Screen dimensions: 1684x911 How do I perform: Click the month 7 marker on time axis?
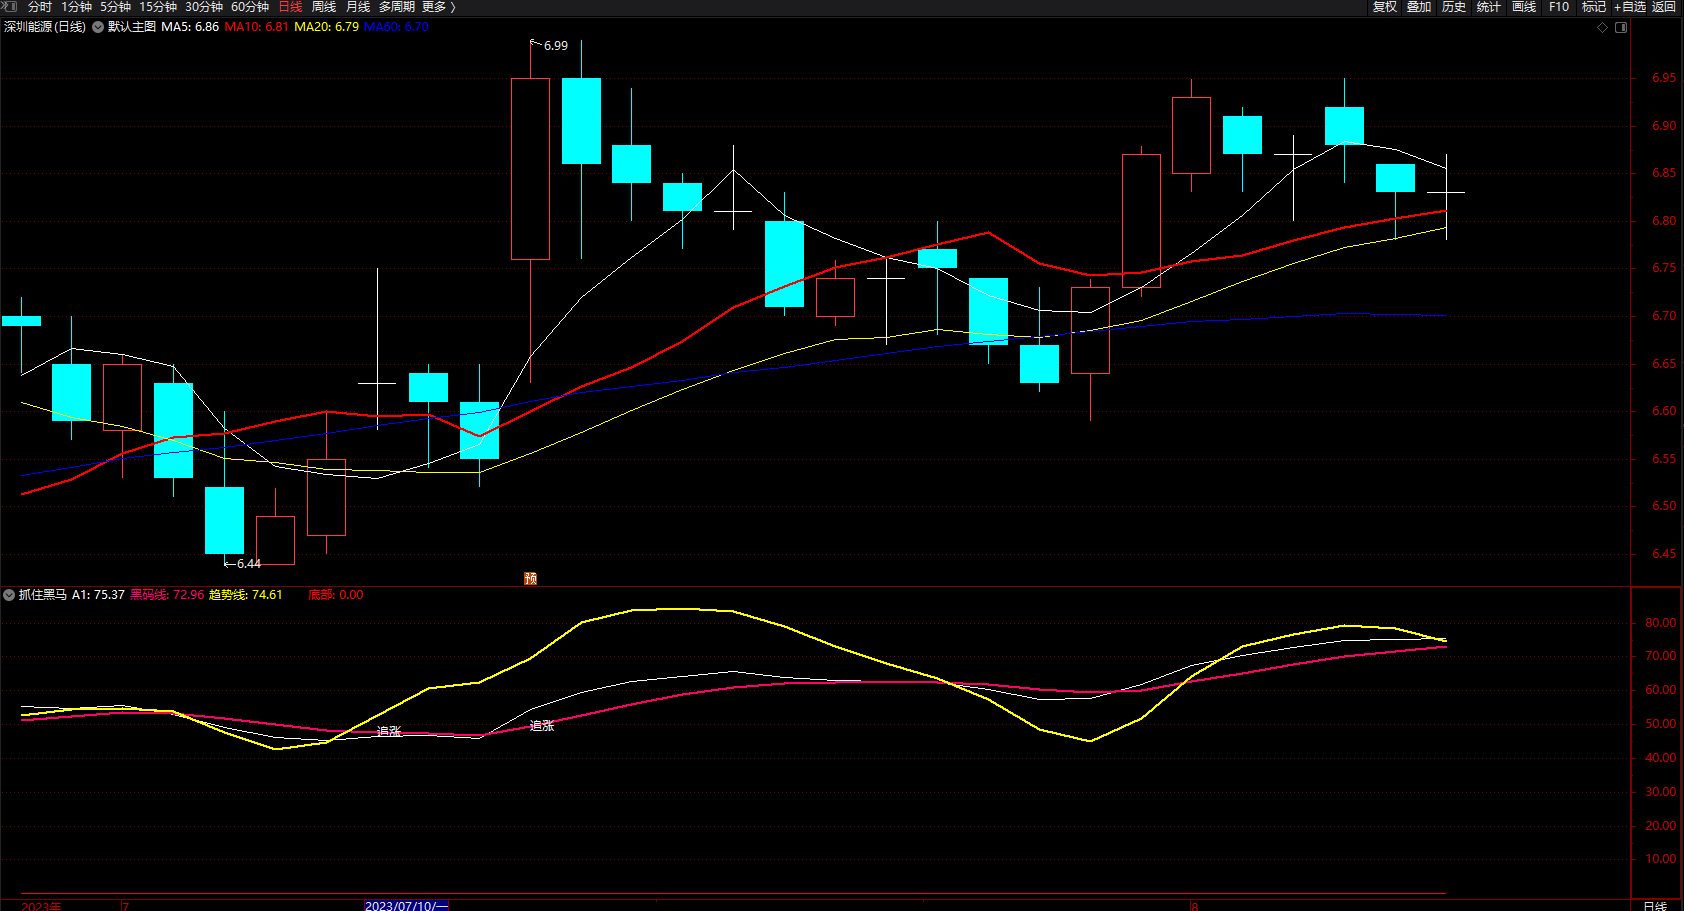pyautogui.click(x=125, y=906)
